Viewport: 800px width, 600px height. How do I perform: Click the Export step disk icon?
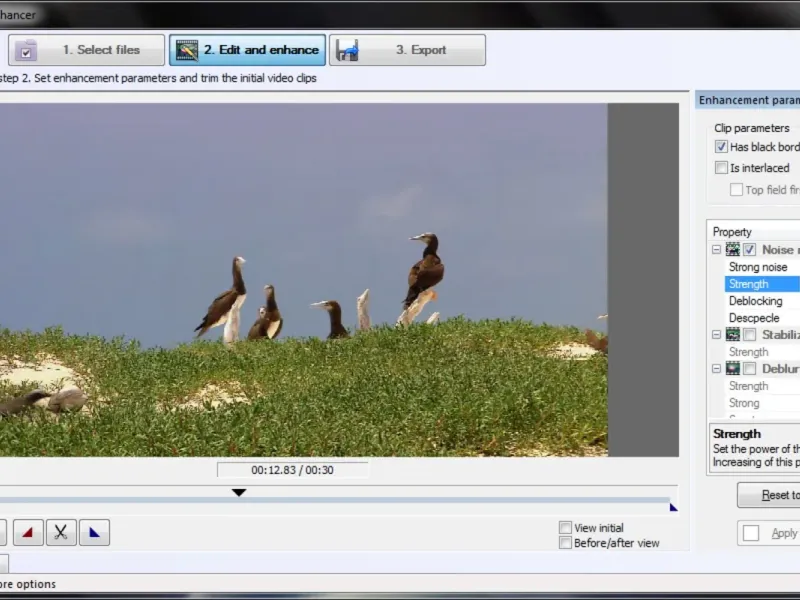coord(348,50)
